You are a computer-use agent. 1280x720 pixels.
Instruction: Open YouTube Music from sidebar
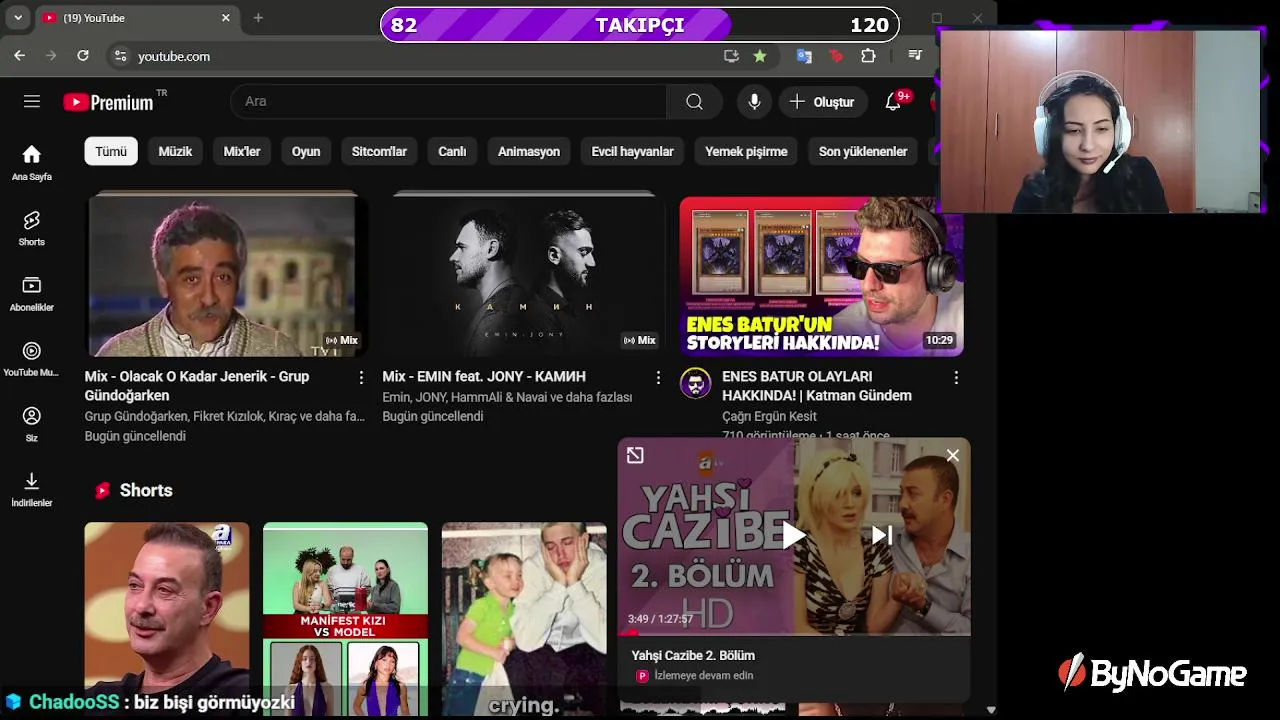(x=32, y=358)
